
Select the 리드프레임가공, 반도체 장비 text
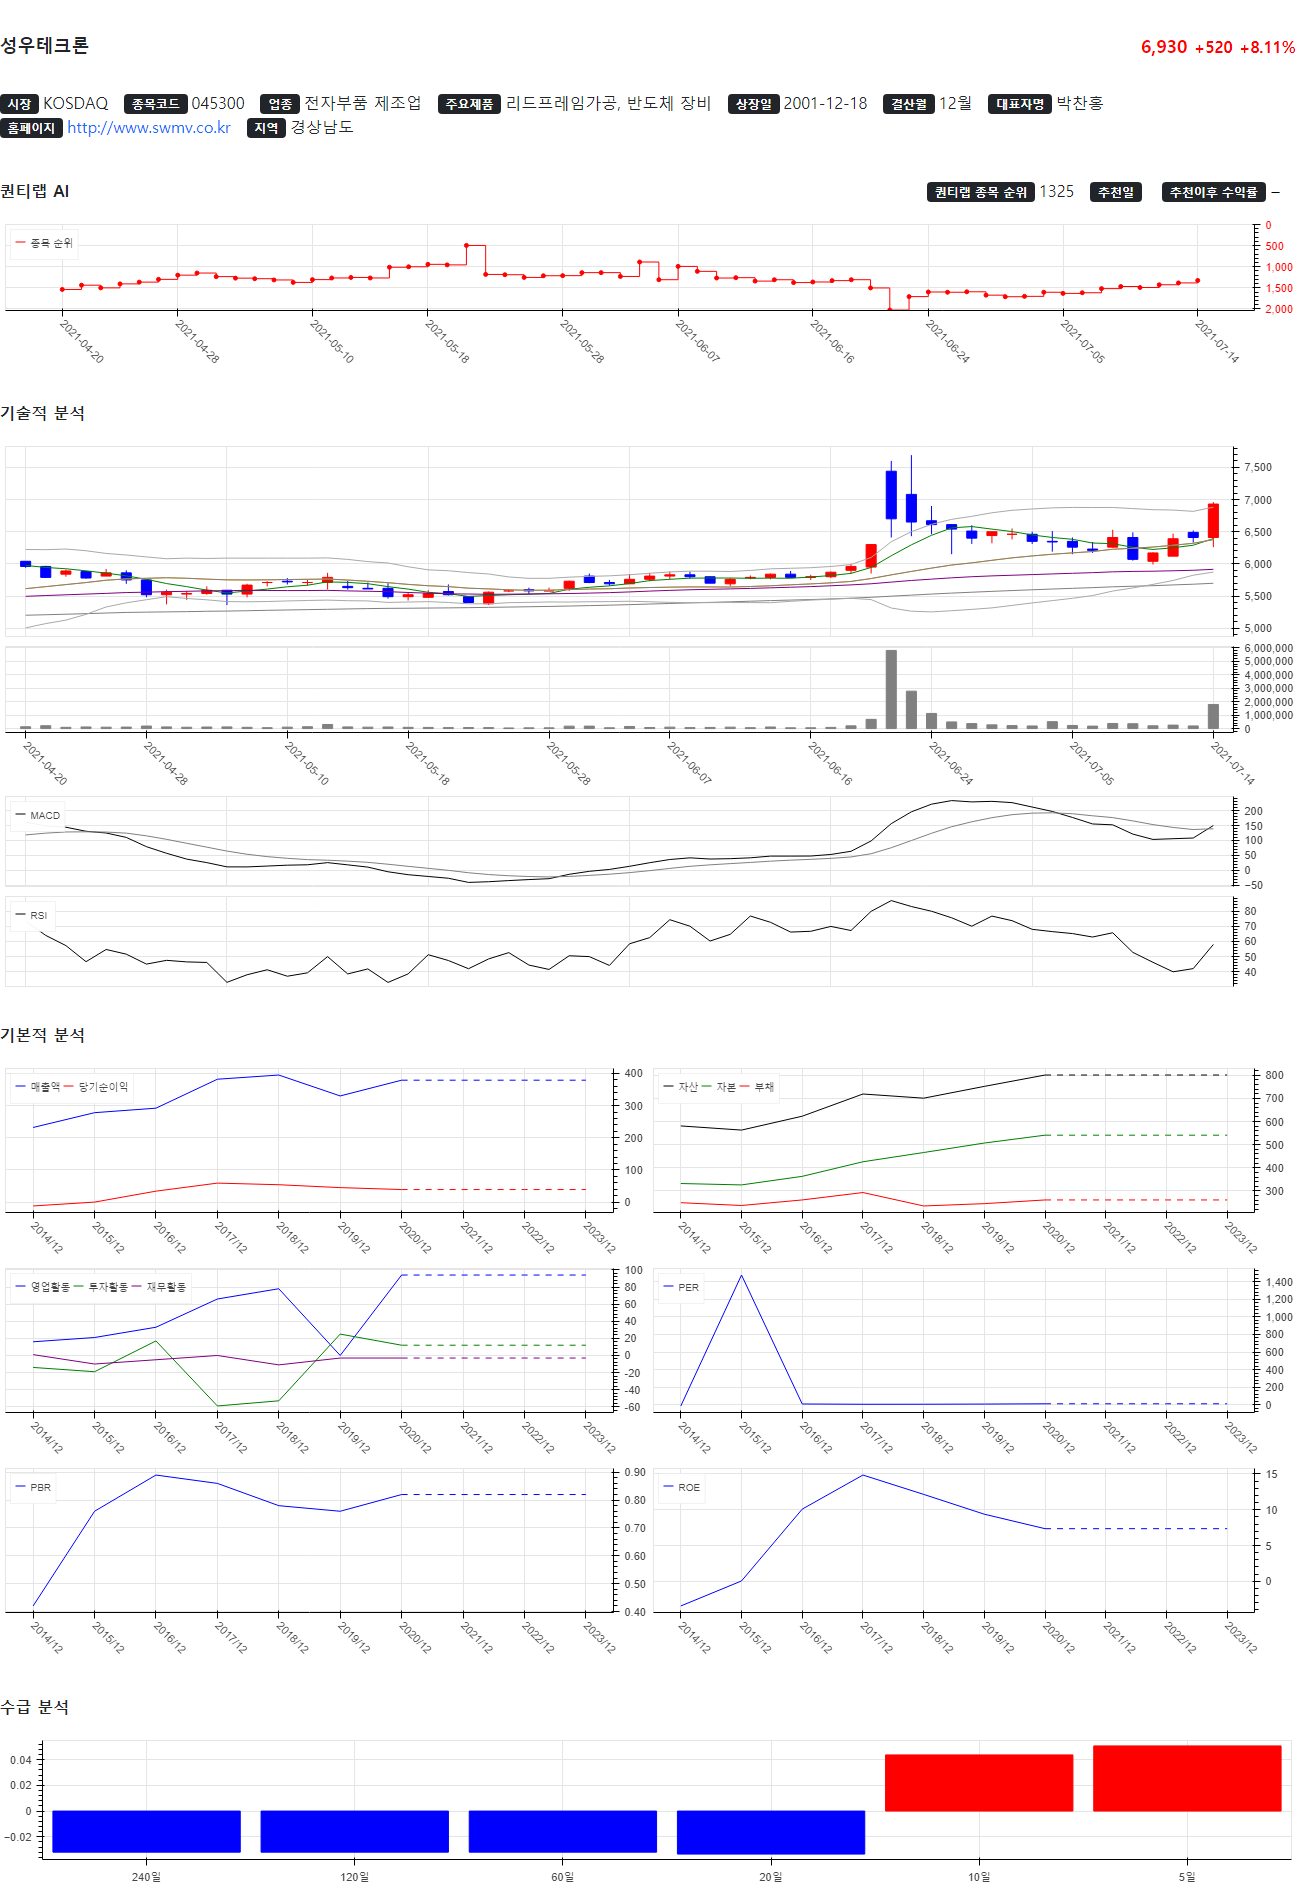click(x=608, y=104)
